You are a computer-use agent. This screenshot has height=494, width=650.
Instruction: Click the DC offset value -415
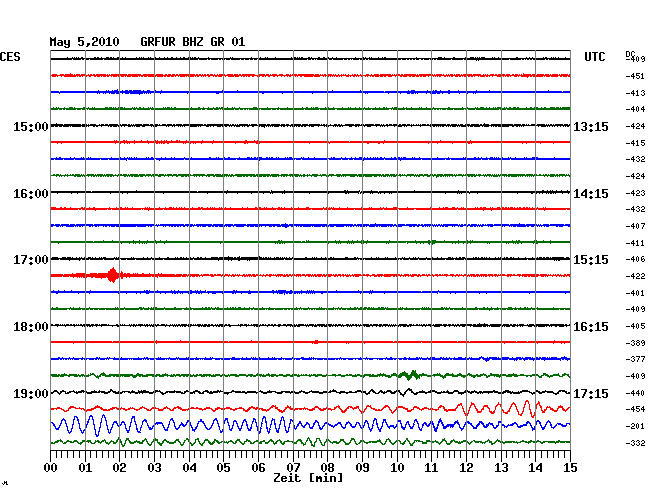click(635, 143)
